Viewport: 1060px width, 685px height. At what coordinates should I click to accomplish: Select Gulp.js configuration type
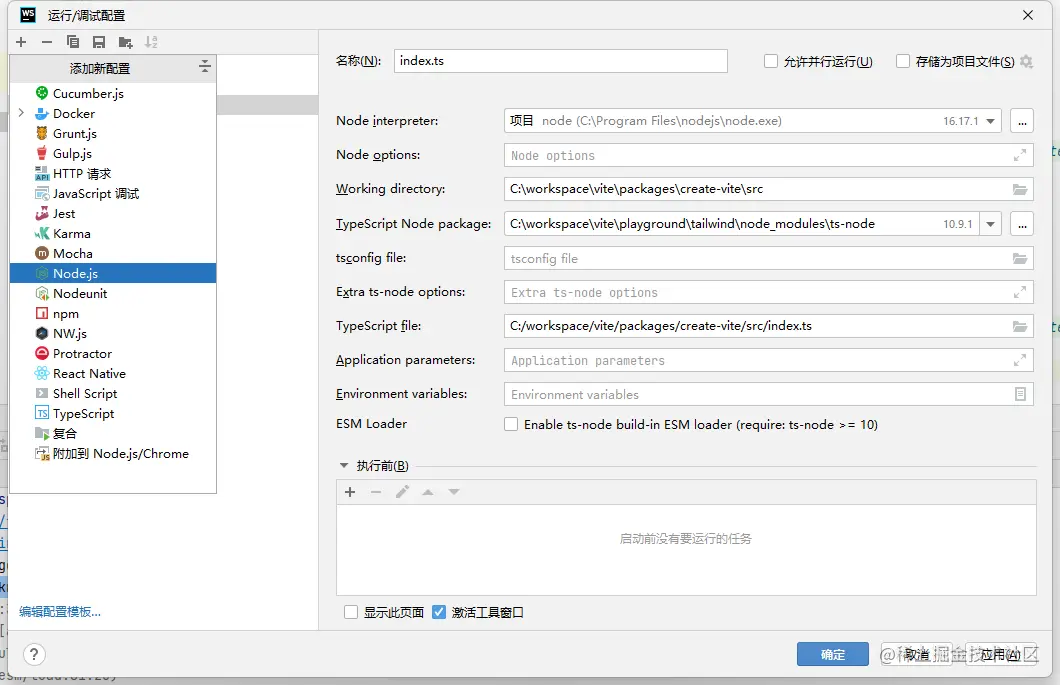coord(113,153)
